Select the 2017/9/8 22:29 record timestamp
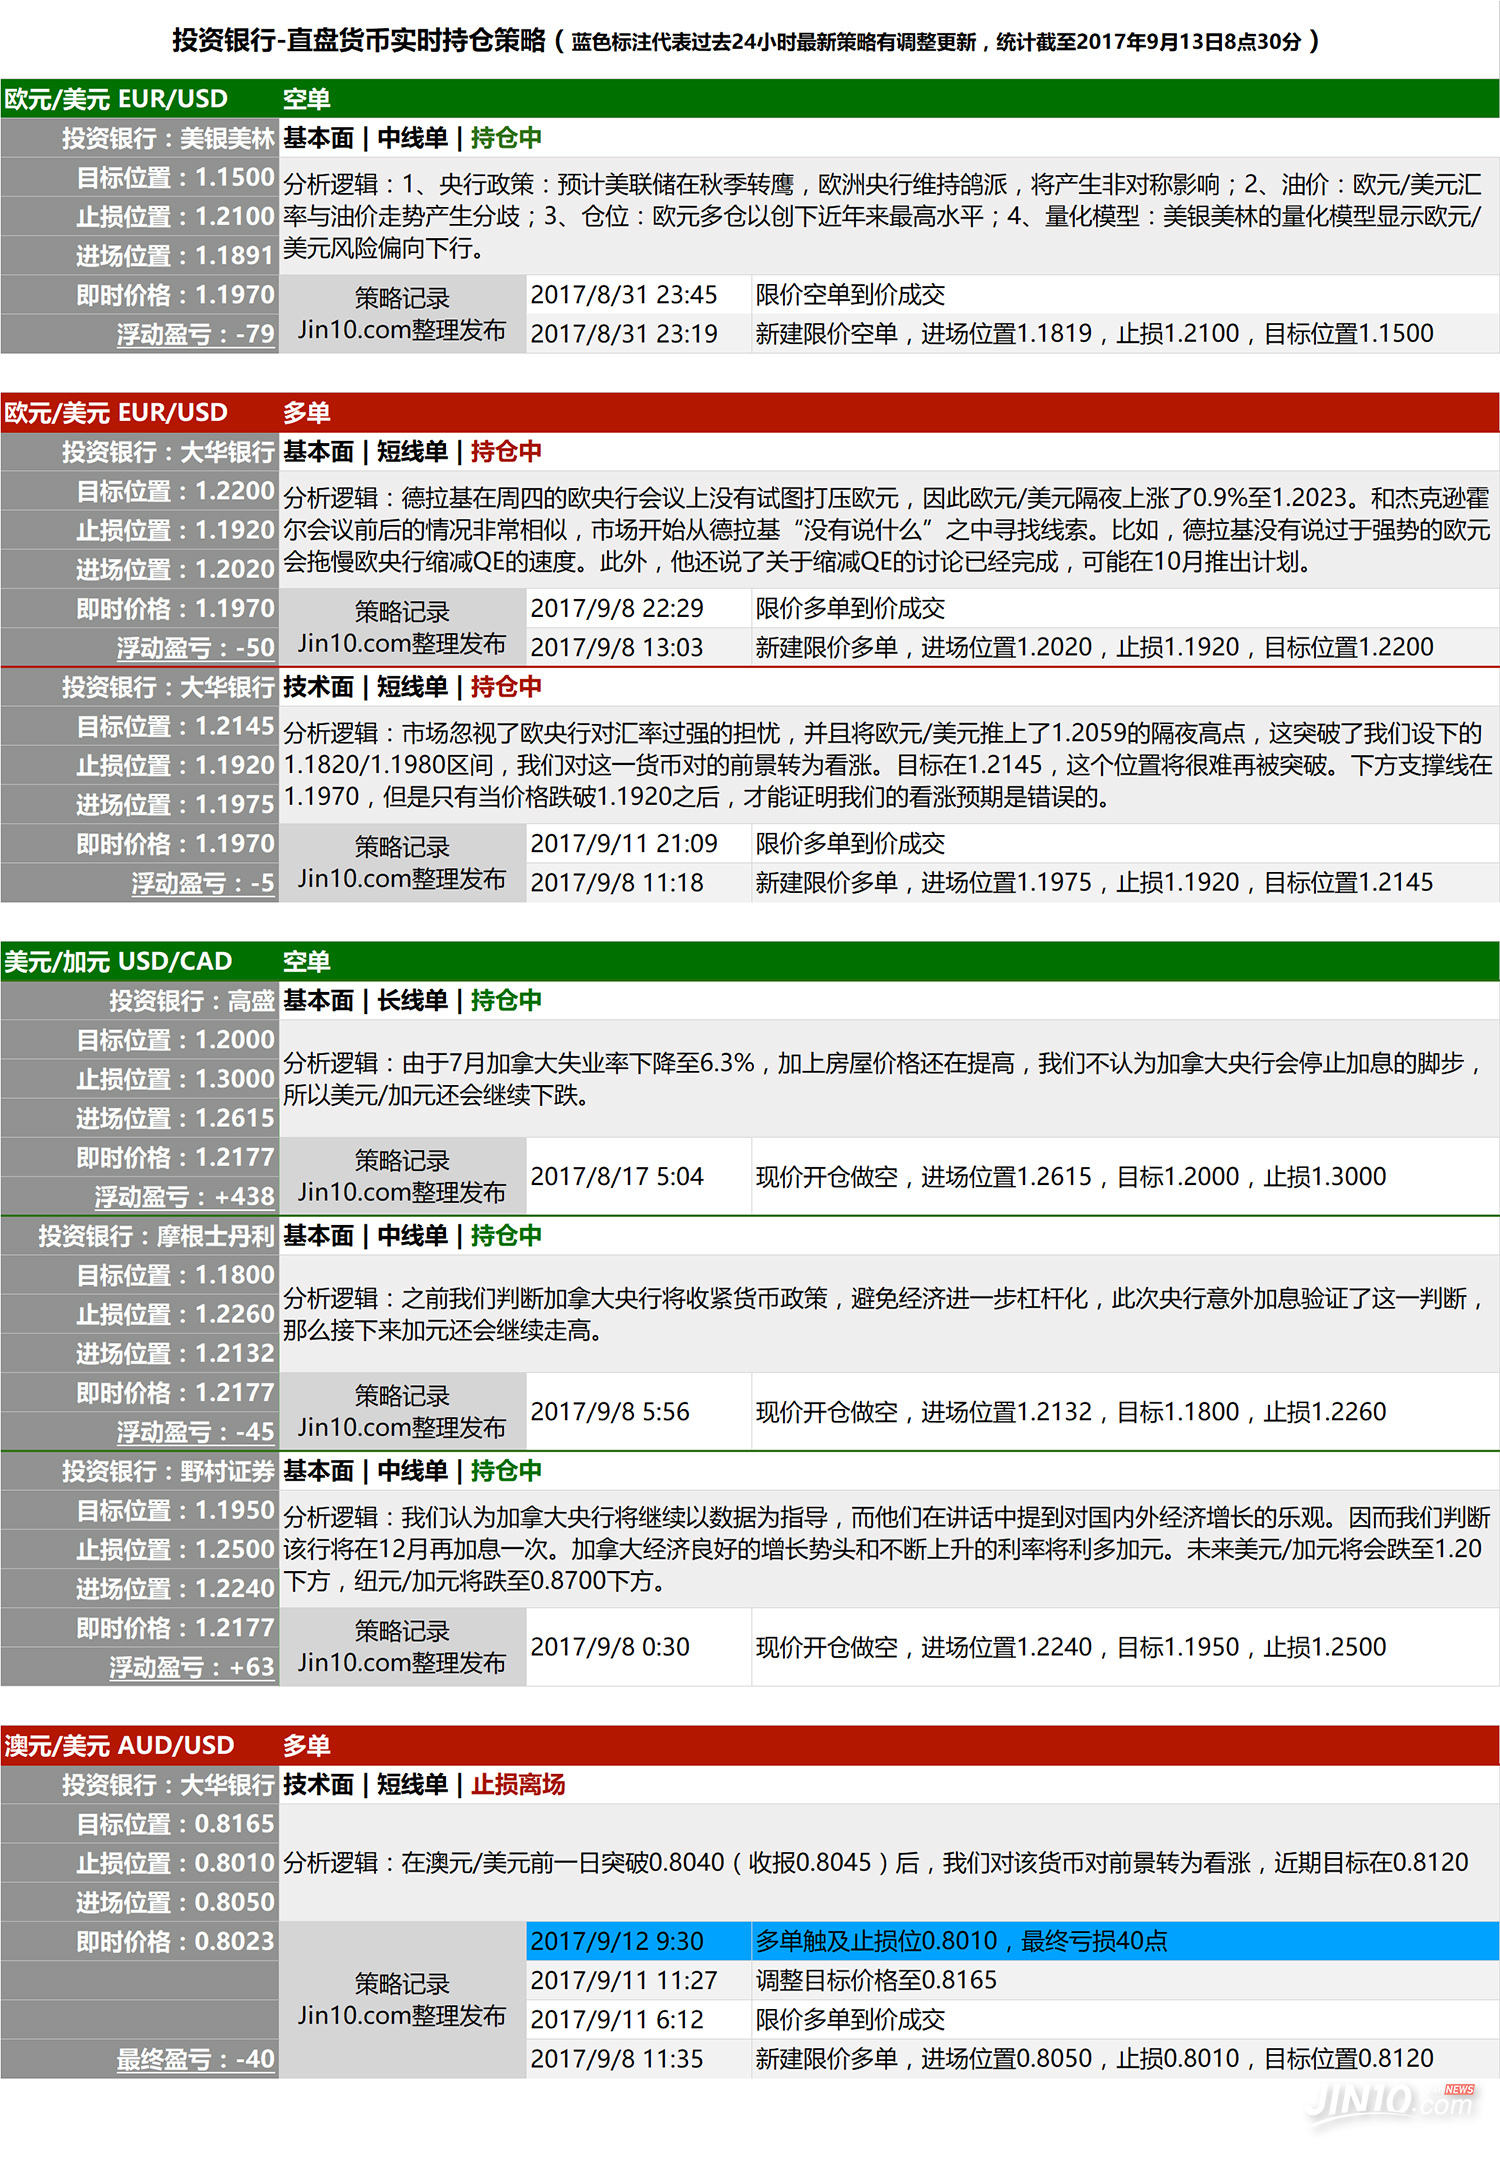The height and width of the screenshot is (2157, 1500). (x=617, y=608)
